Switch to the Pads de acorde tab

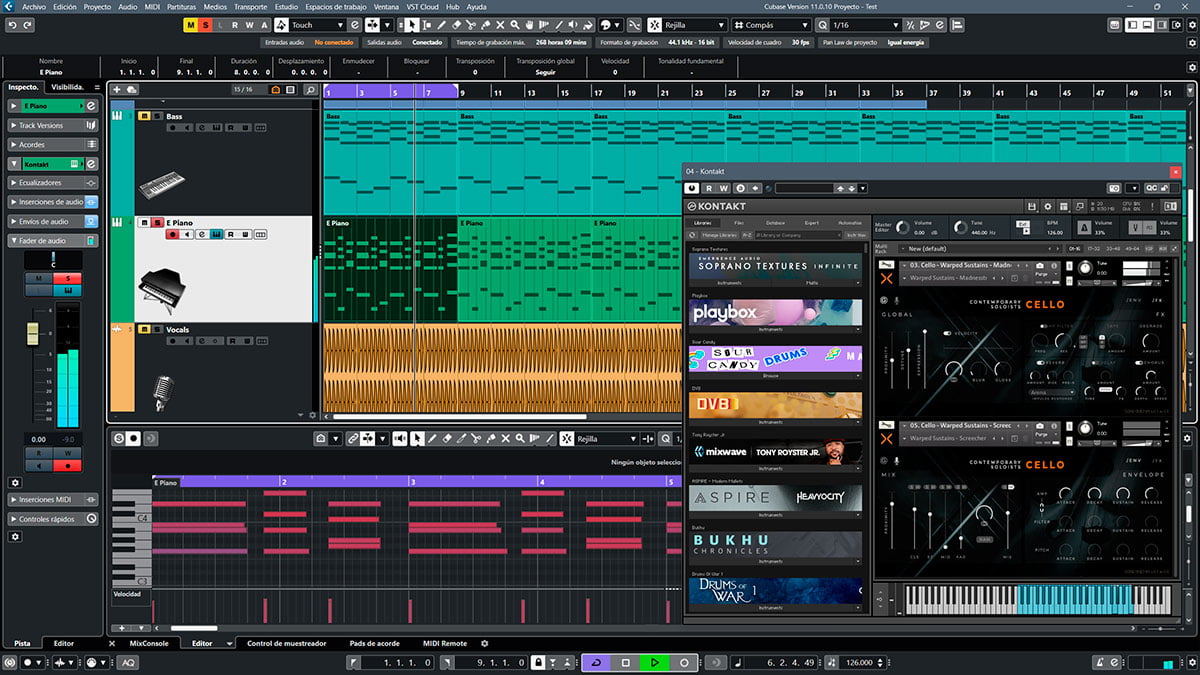[x=375, y=643]
